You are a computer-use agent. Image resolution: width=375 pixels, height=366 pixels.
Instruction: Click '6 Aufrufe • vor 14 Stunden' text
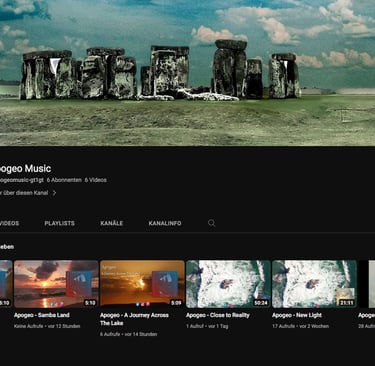click(x=128, y=334)
